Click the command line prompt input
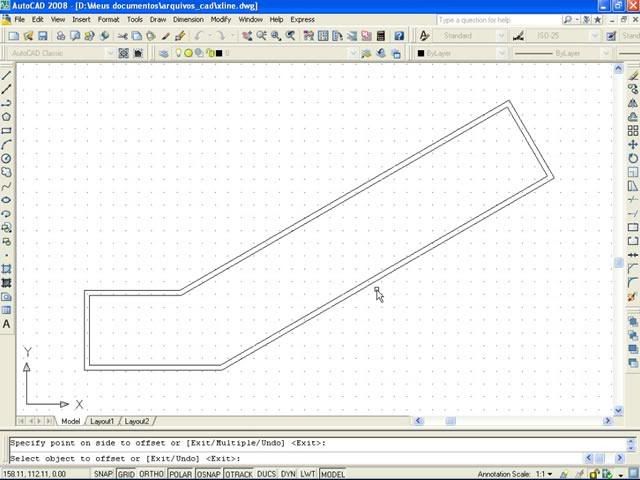The width and height of the screenshot is (640, 480). (297, 458)
